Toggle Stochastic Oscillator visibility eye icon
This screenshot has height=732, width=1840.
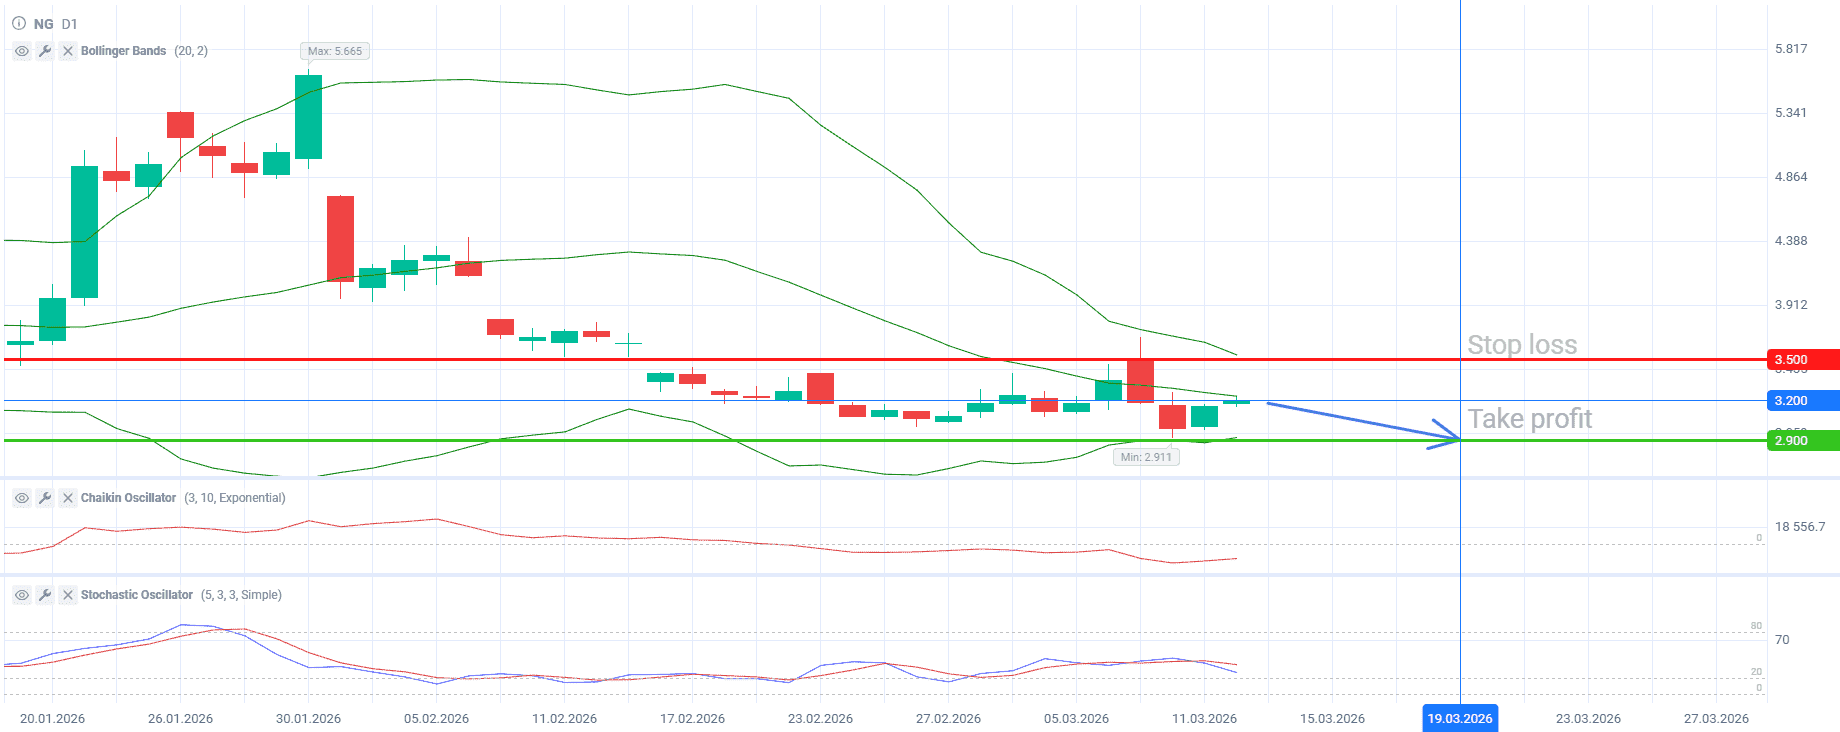tap(21, 595)
